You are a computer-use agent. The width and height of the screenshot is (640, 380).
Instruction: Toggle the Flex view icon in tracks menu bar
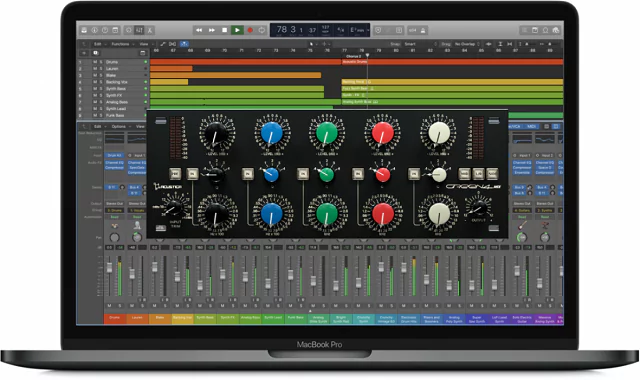173,44
